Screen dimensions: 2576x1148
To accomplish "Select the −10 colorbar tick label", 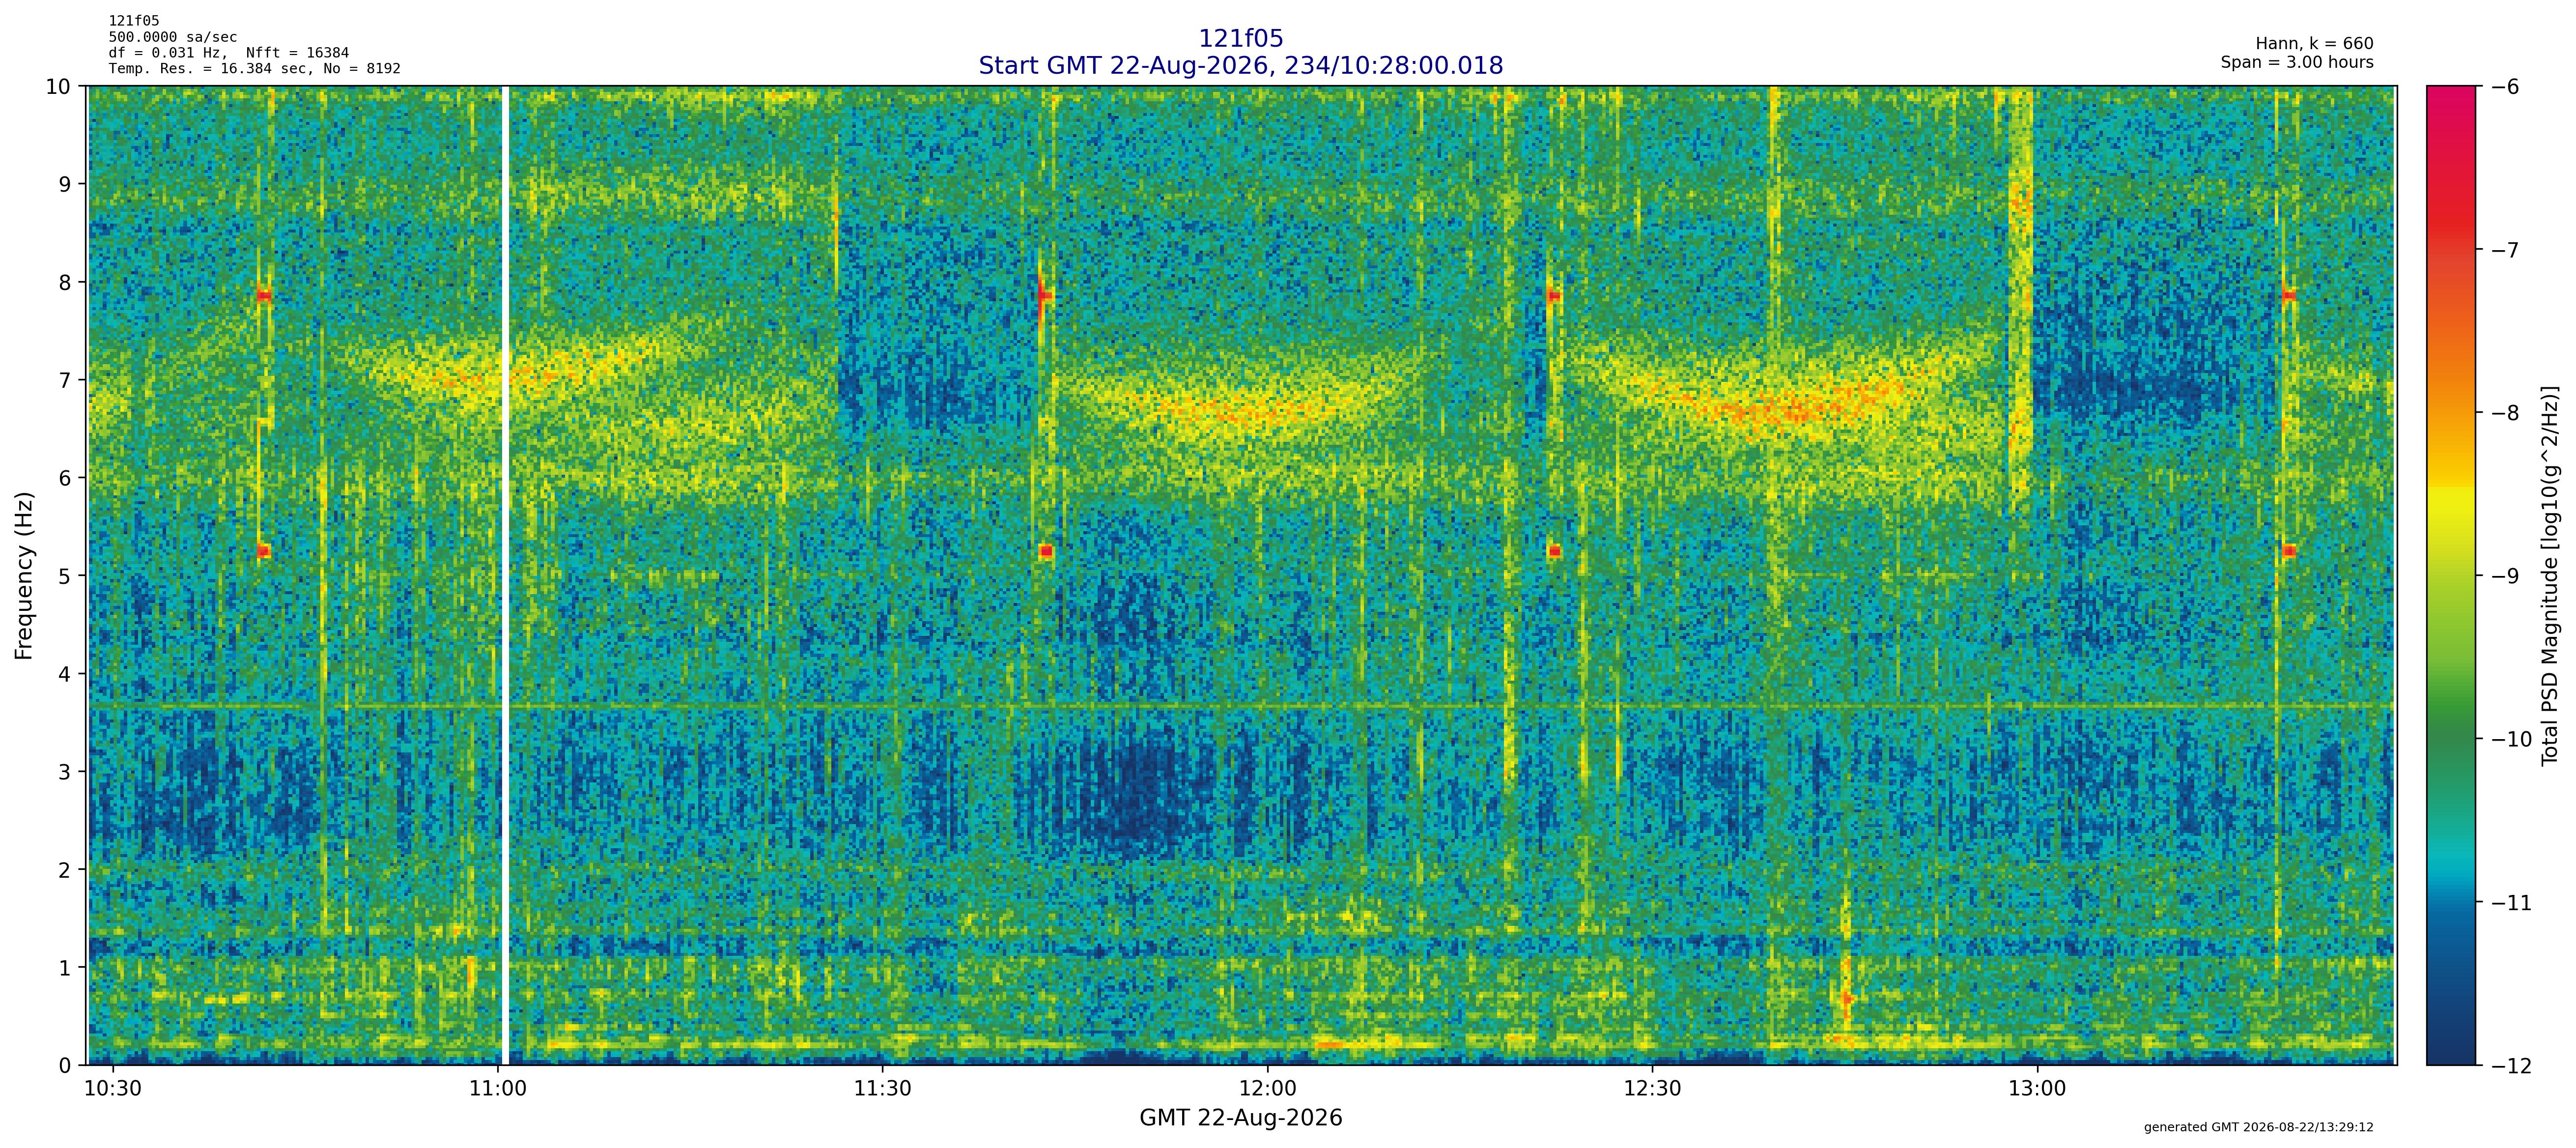I will point(2510,739).
